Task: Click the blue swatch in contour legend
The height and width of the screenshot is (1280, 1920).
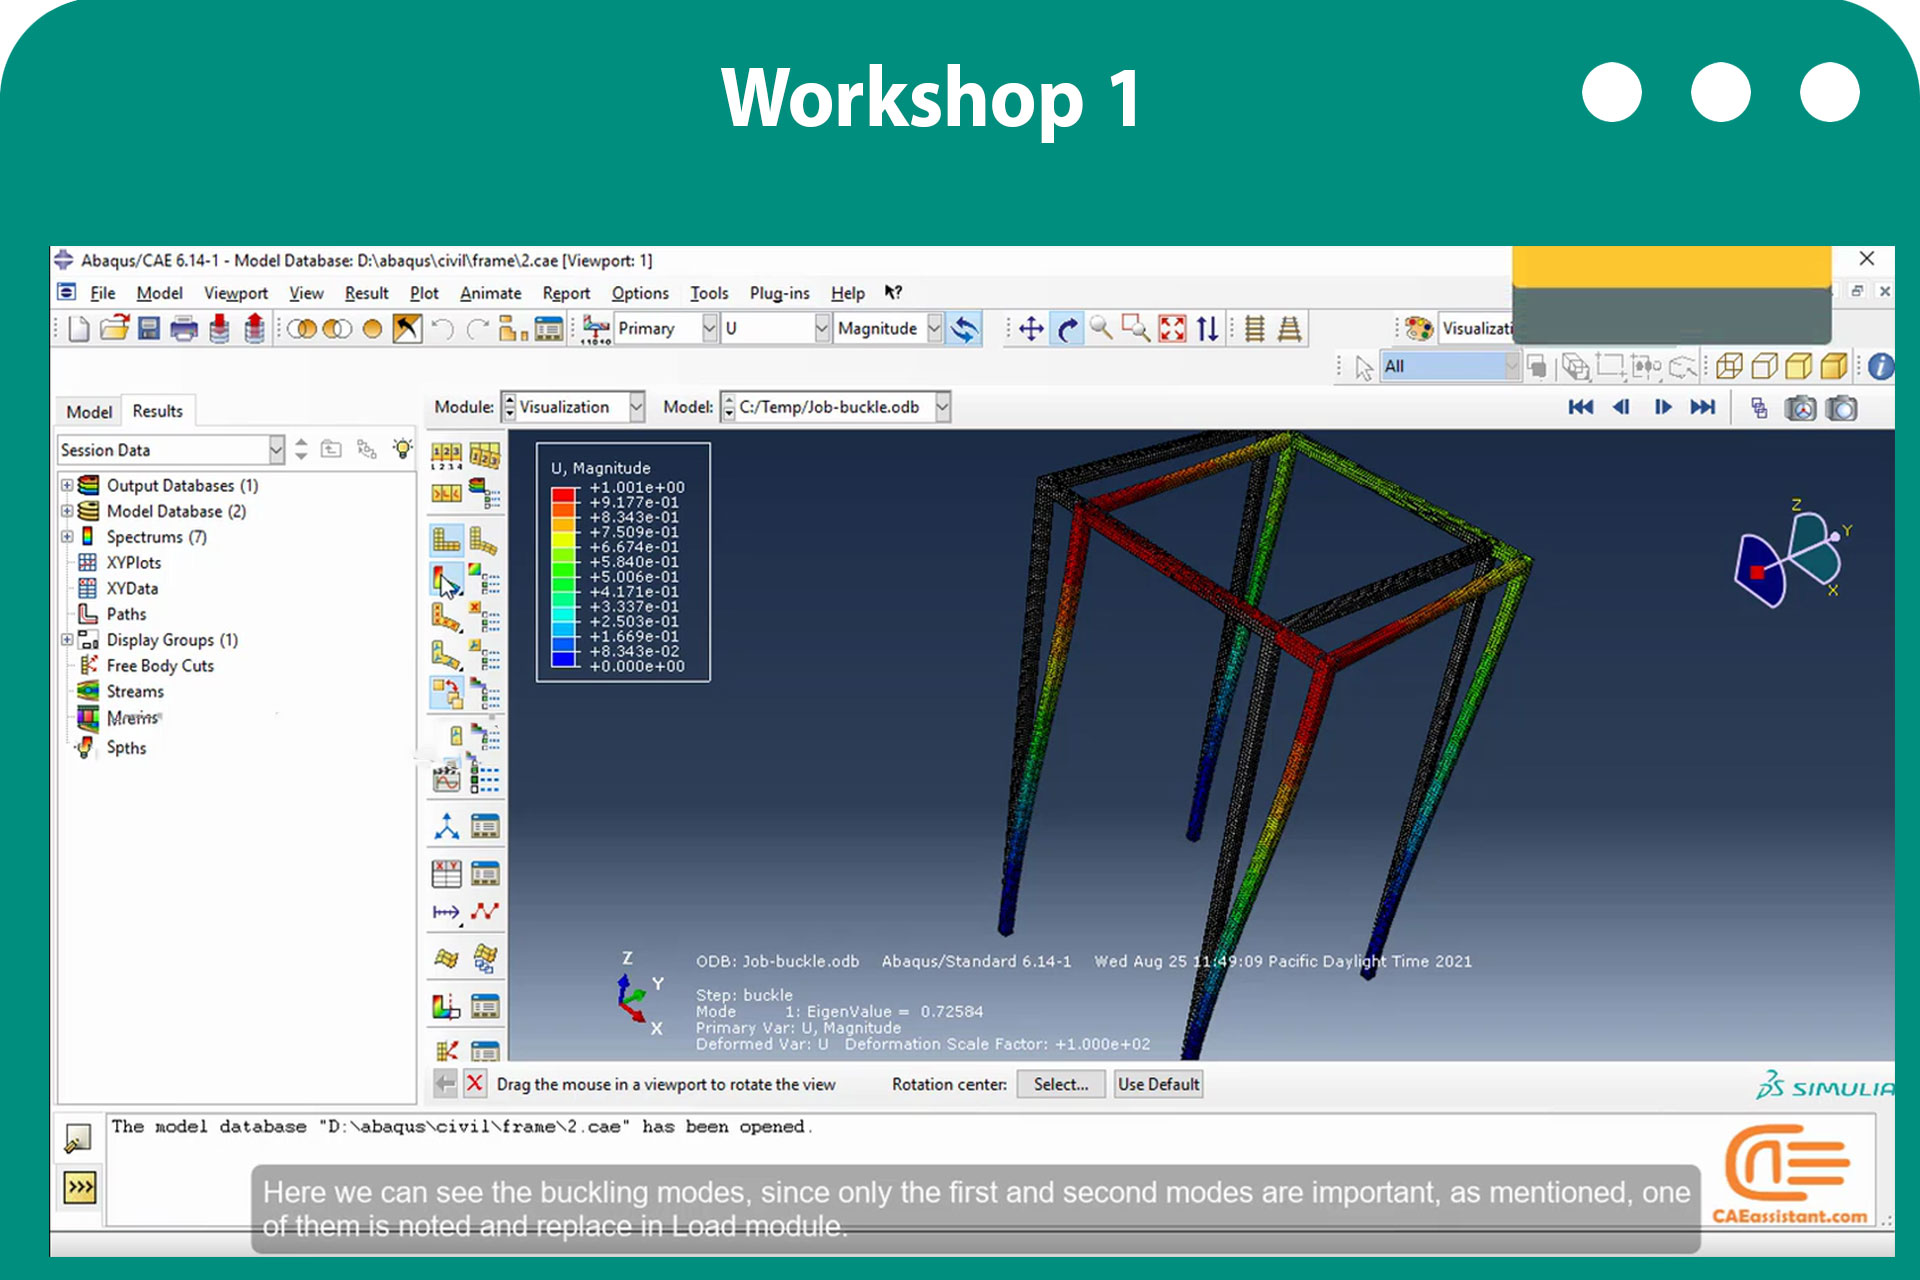Action: point(564,658)
